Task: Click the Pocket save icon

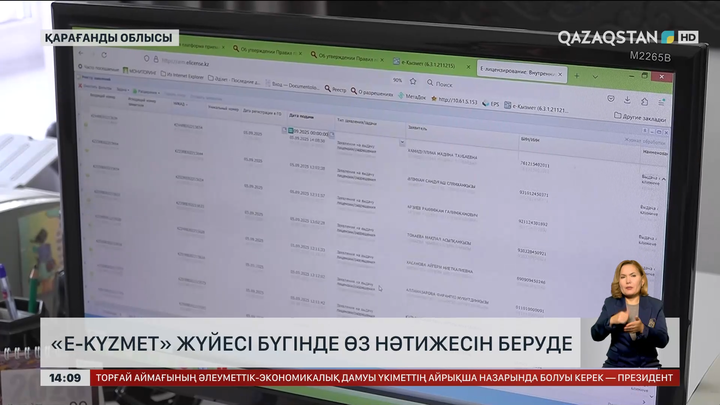Action: [610, 98]
